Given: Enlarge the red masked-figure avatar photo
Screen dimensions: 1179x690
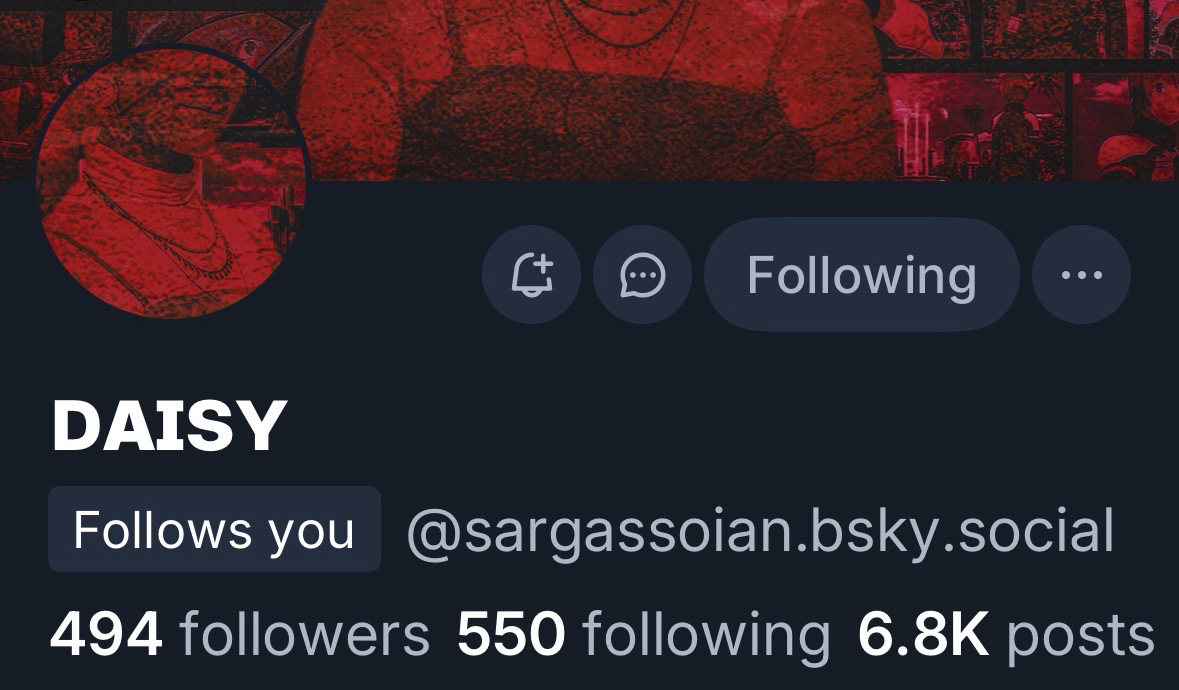Looking at the screenshot, I should [171, 183].
